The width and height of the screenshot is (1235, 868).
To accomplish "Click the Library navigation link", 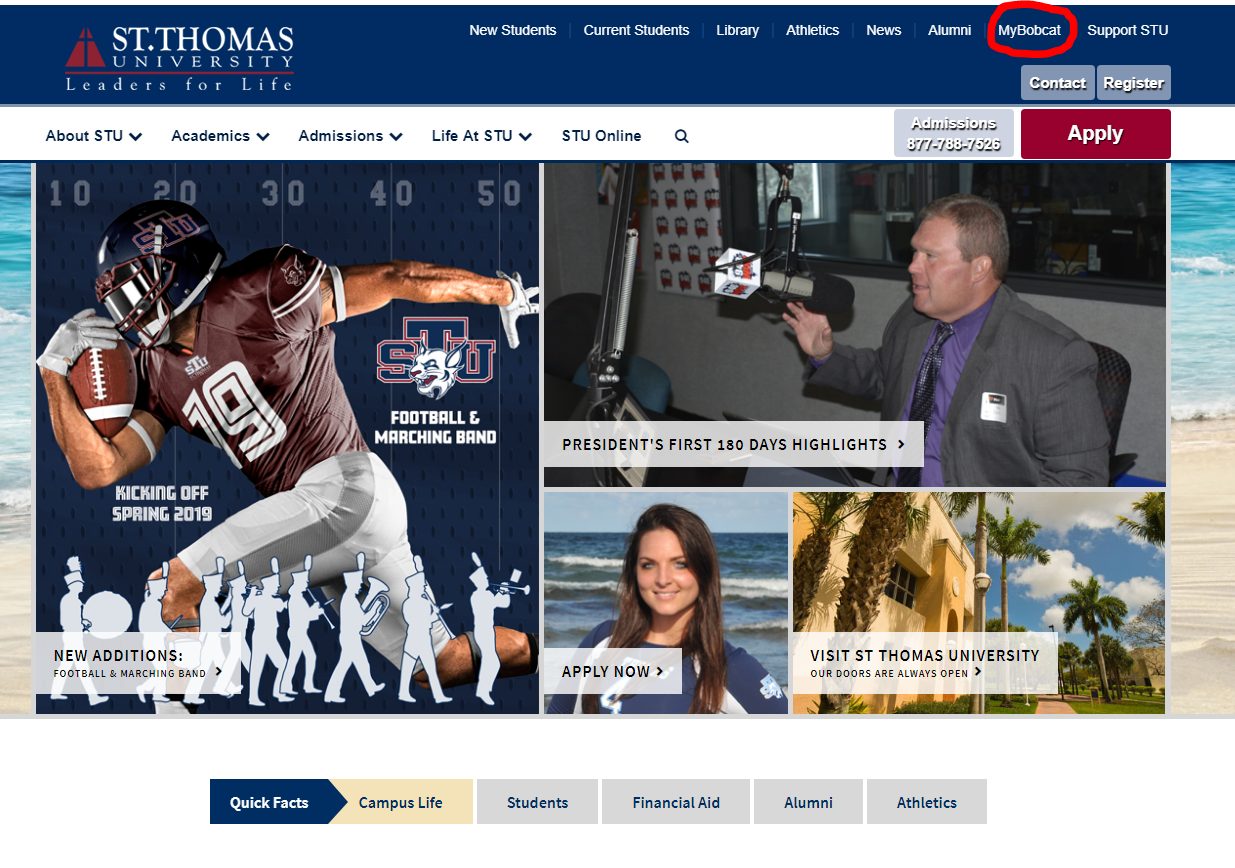I will [737, 30].
